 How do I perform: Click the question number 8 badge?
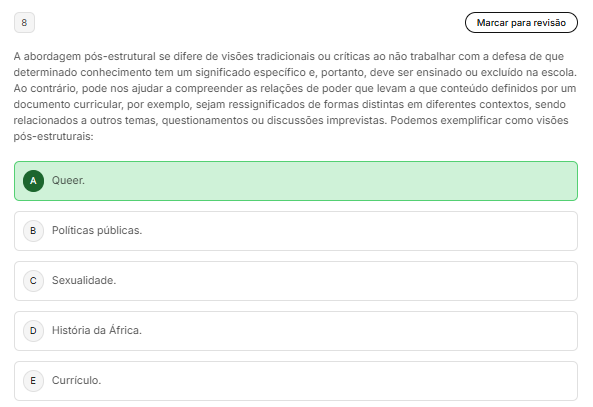point(24,23)
